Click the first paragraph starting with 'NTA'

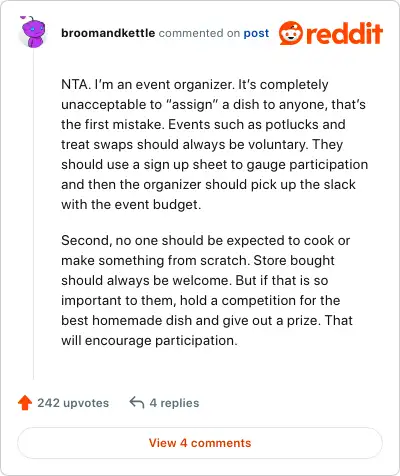(214, 144)
